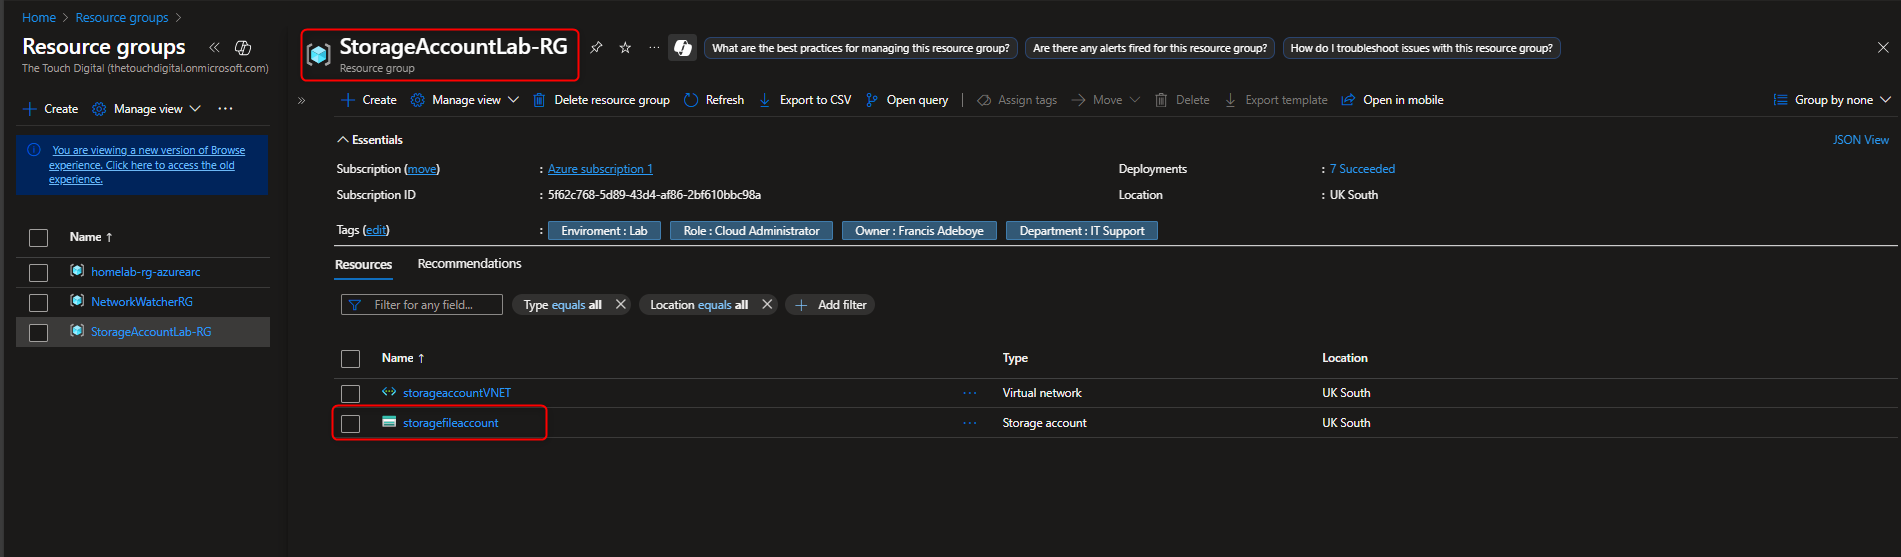Focus the Filter for any field box
This screenshot has width=1901, height=557.
[422, 305]
